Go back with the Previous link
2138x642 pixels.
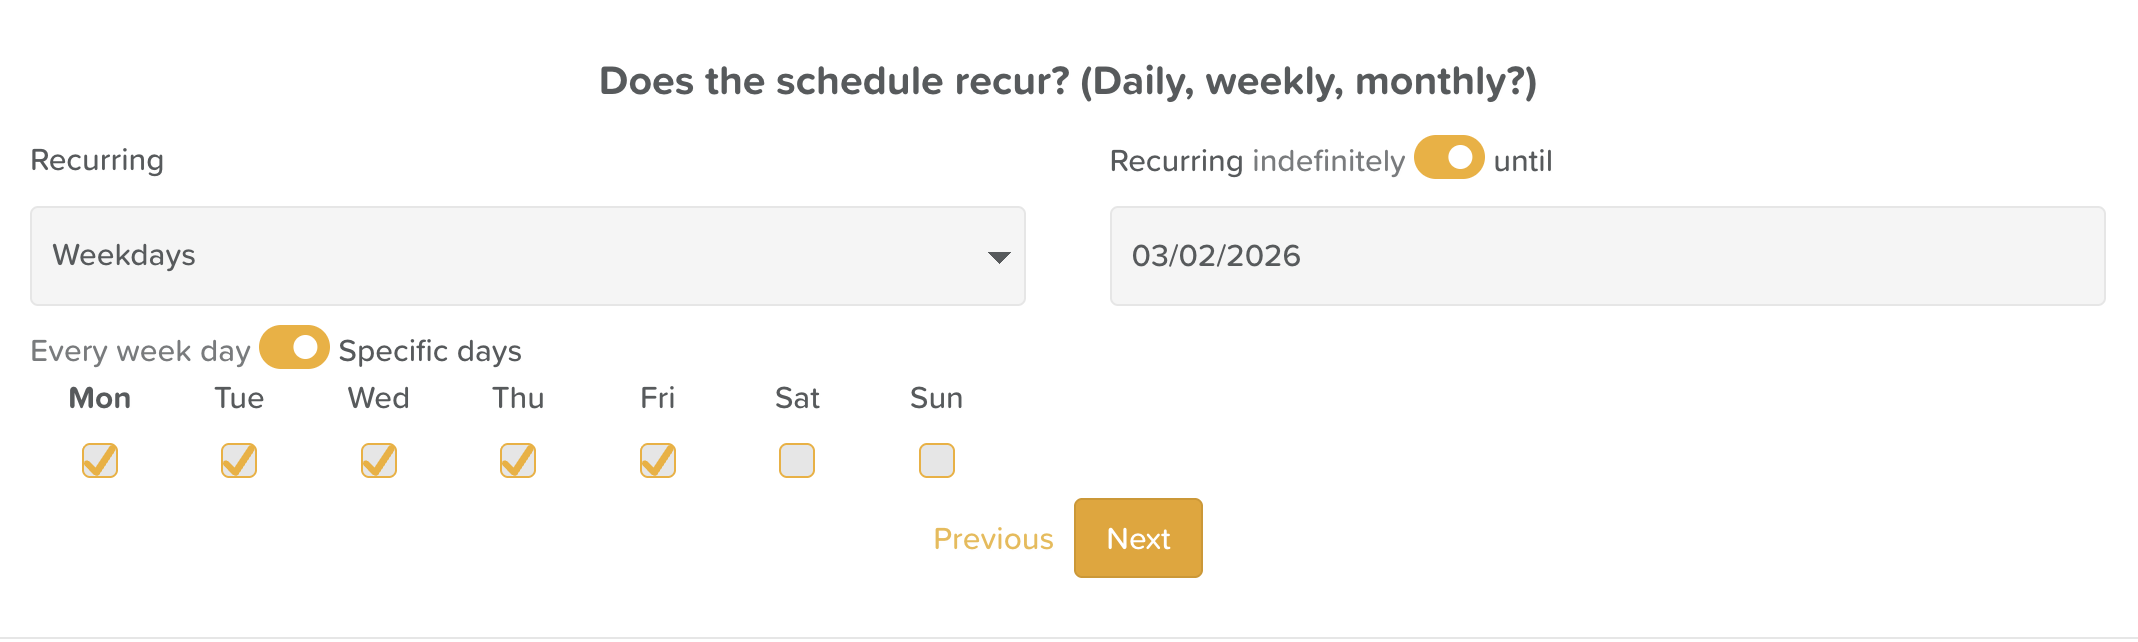pyautogui.click(x=993, y=539)
